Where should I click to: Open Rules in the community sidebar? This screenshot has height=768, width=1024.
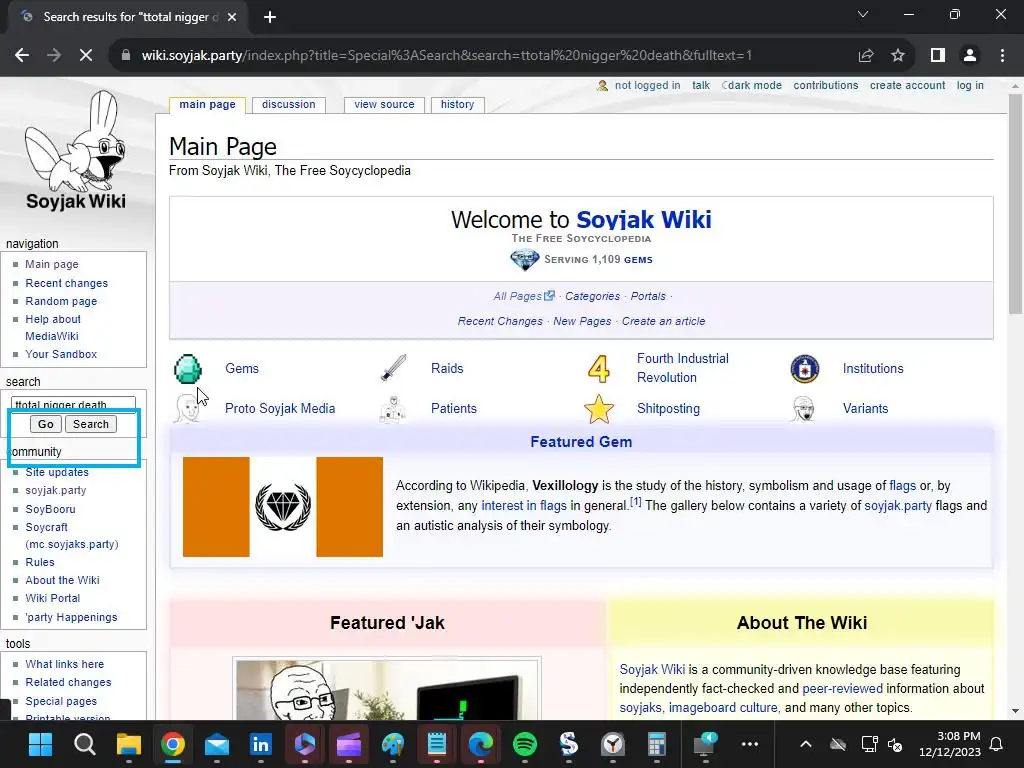tap(40, 562)
